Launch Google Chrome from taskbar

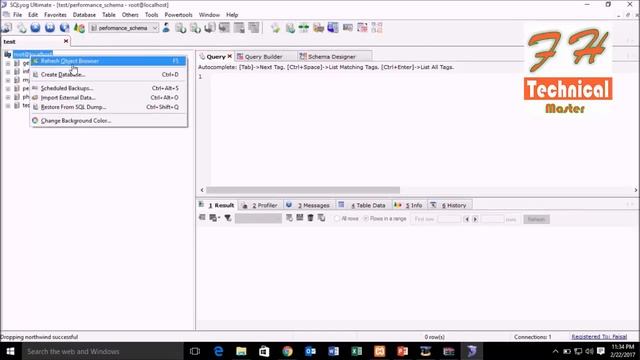[287, 351]
